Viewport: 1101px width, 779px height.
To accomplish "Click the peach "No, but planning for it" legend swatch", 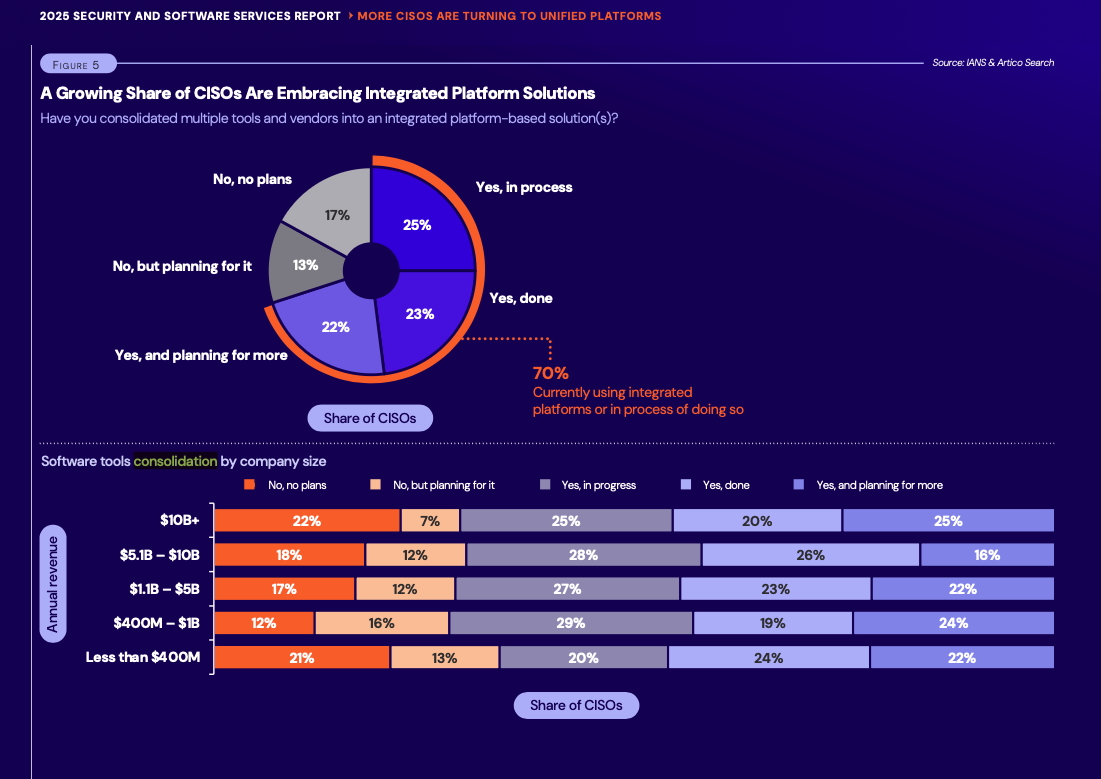I will (x=375, y=485).
